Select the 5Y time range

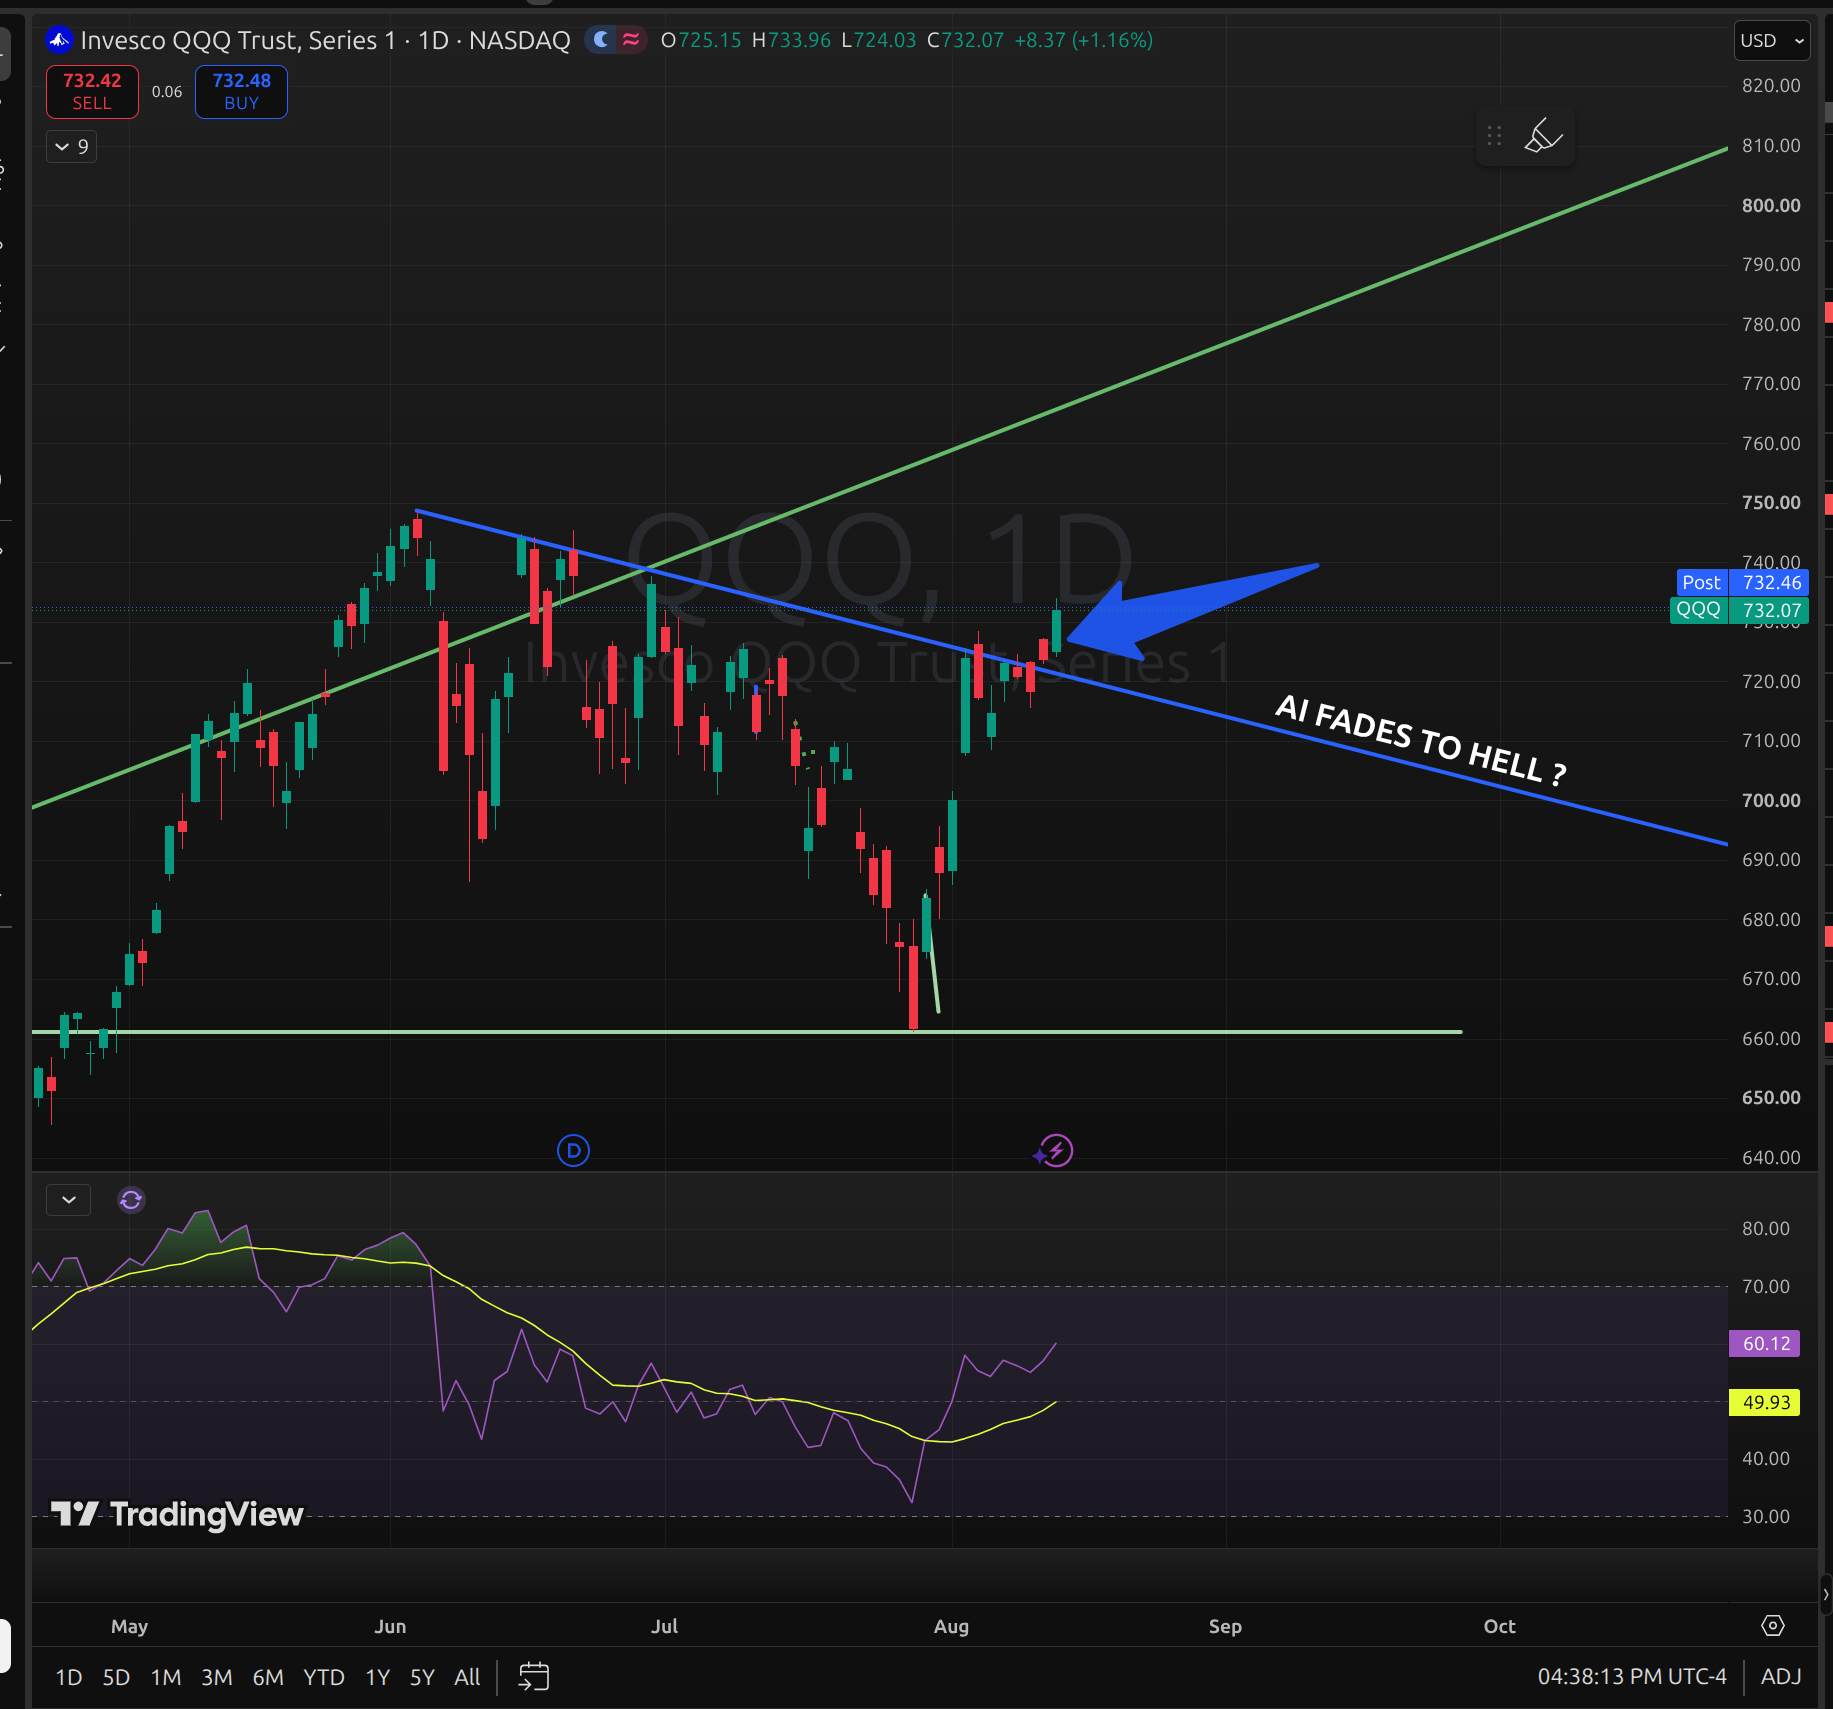(x=422, y=1677)
